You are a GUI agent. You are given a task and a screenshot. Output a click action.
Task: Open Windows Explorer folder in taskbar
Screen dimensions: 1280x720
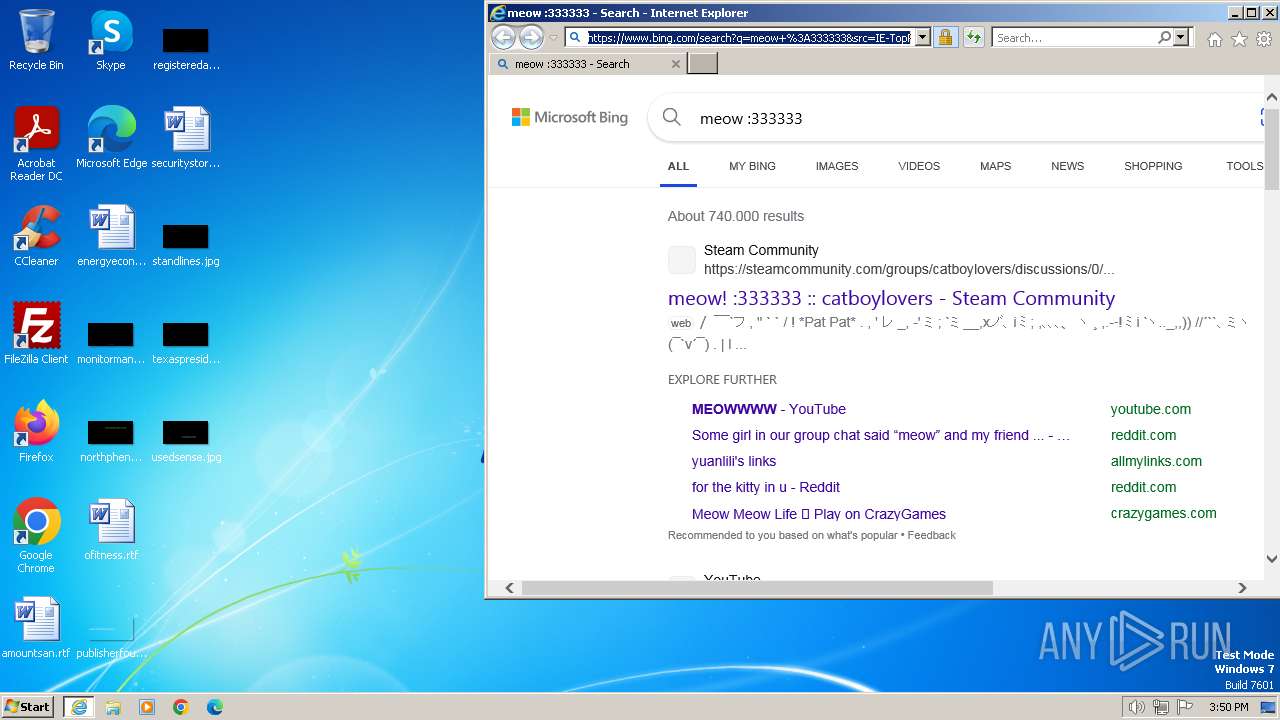(113, 706)
